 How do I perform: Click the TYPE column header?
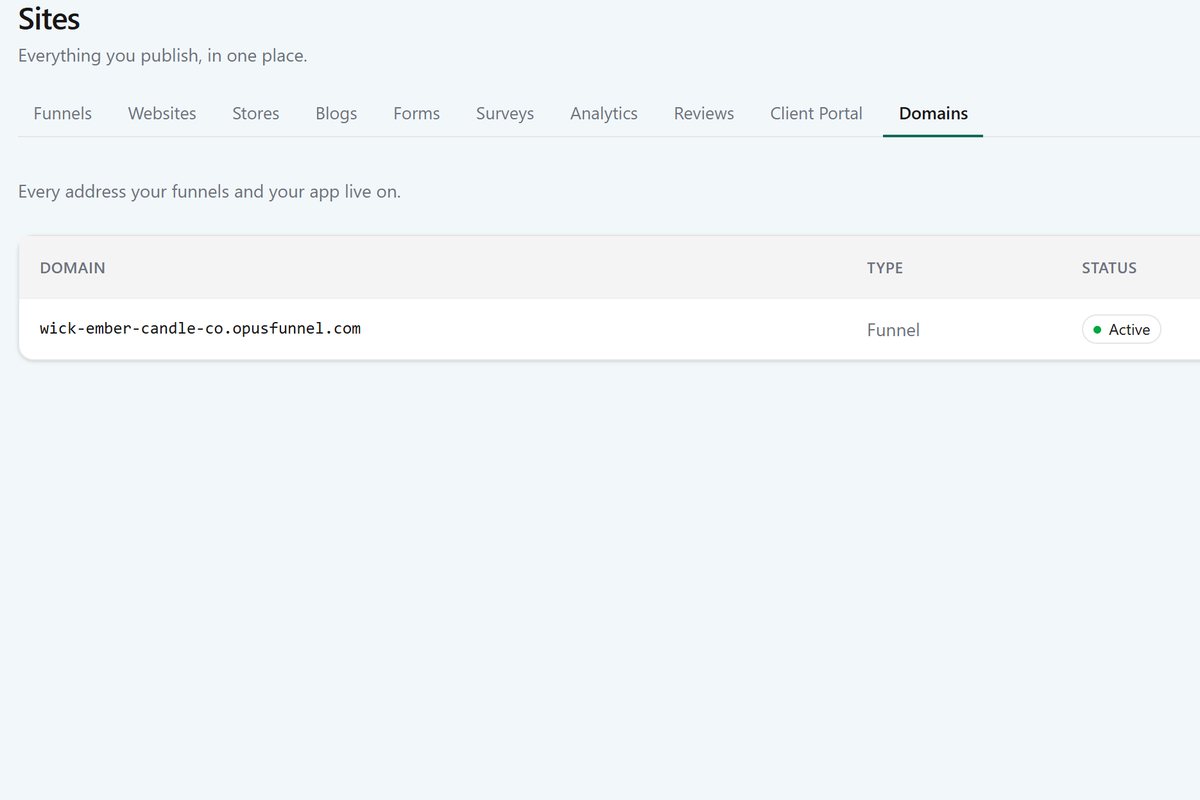click(885, 268)
